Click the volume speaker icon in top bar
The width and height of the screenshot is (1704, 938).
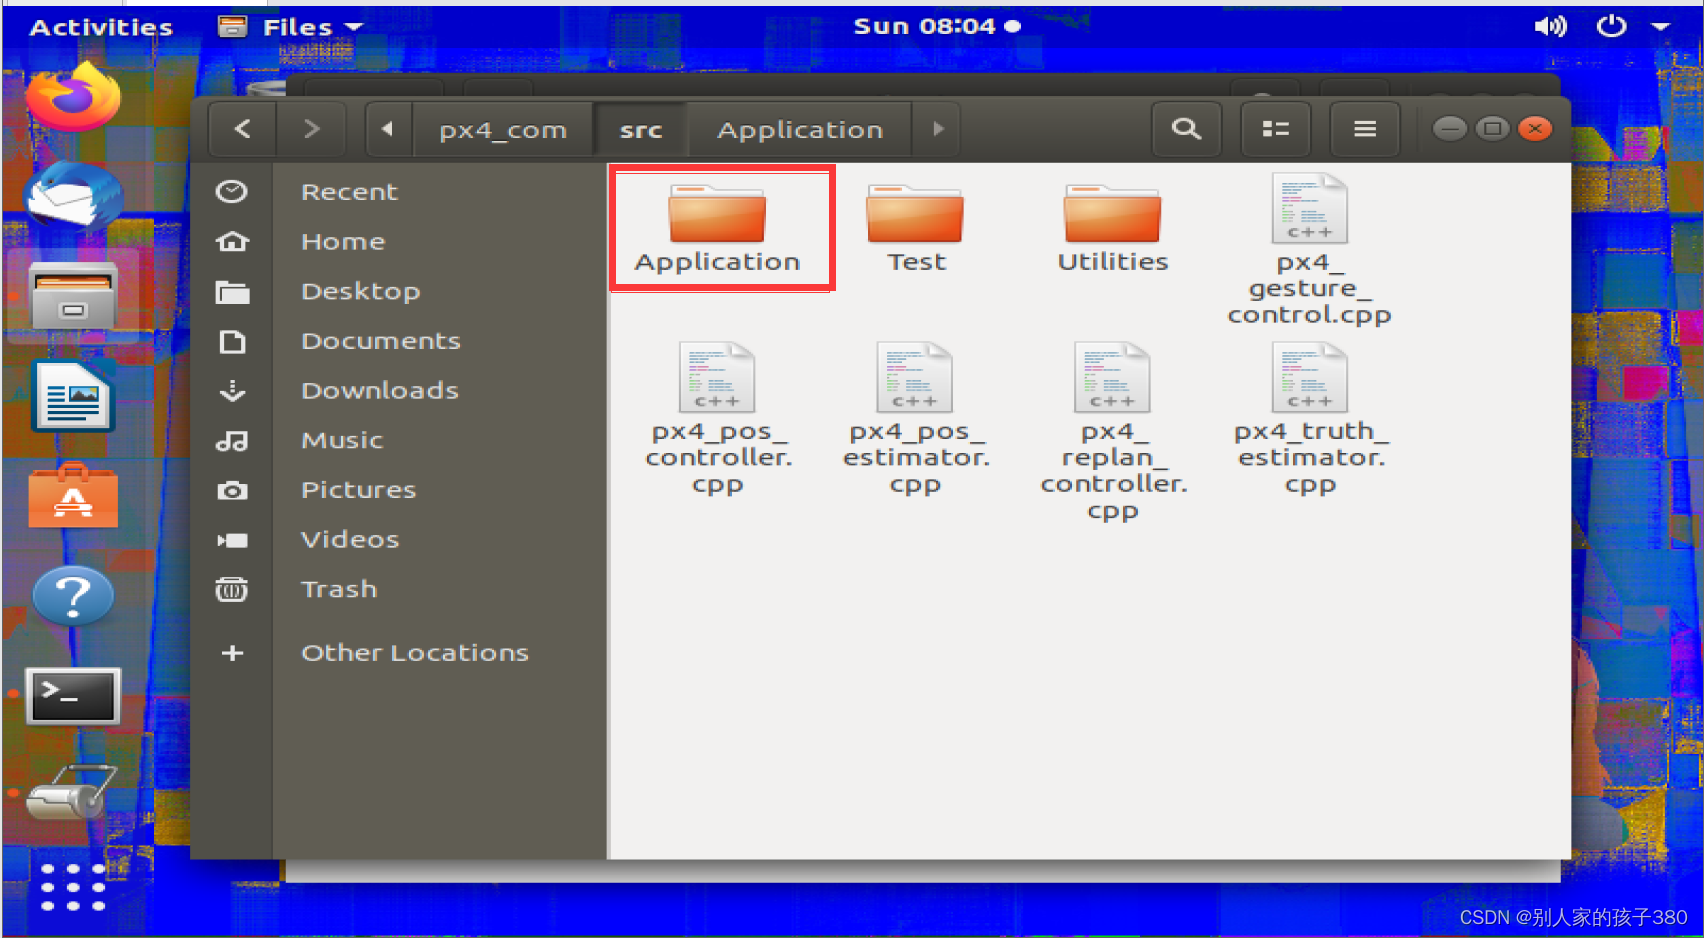point(1551,26)
